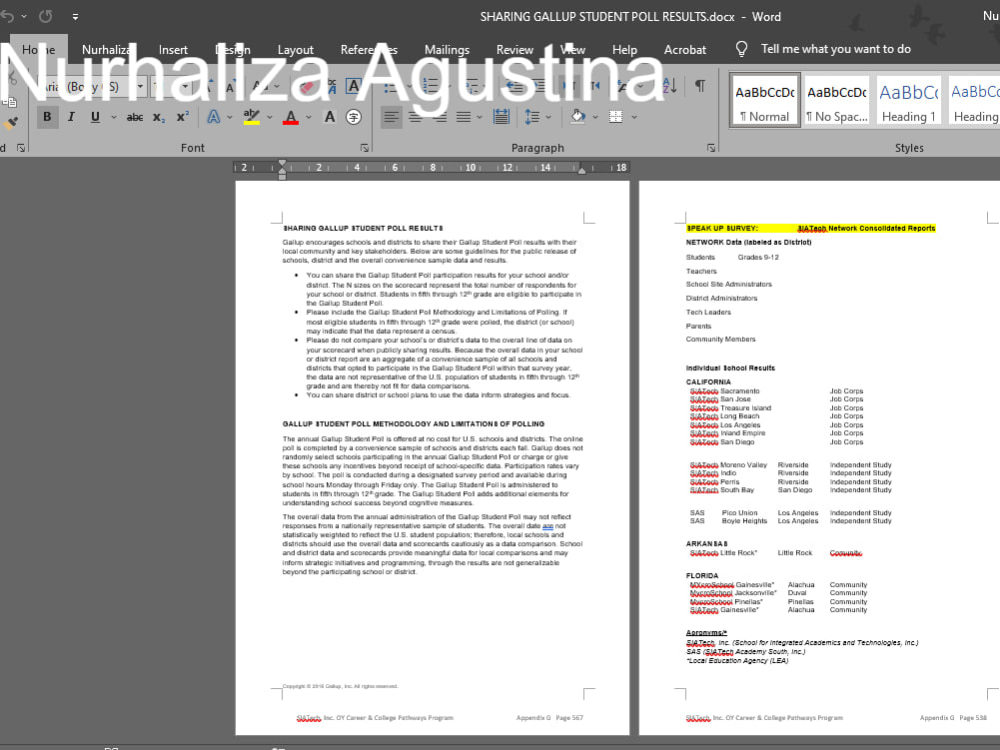The height and width of the screenshot is (750, 1000).
Task: Expand Underline style dropdown arrow
Action: pos(114,117)
